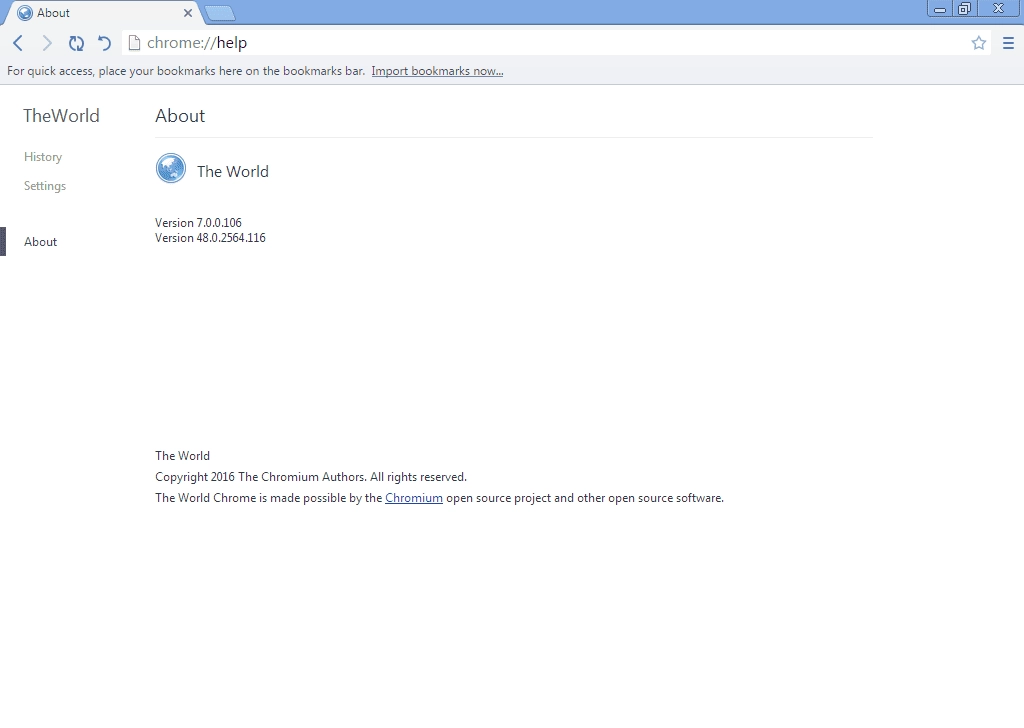Open History in the sidebar
1024x728 pixels.
click(43, 157)
